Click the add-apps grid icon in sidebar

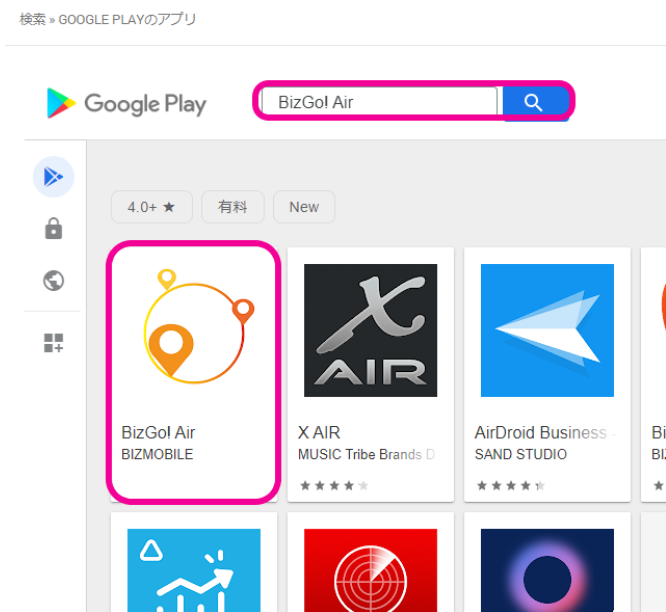coord(53,344)
